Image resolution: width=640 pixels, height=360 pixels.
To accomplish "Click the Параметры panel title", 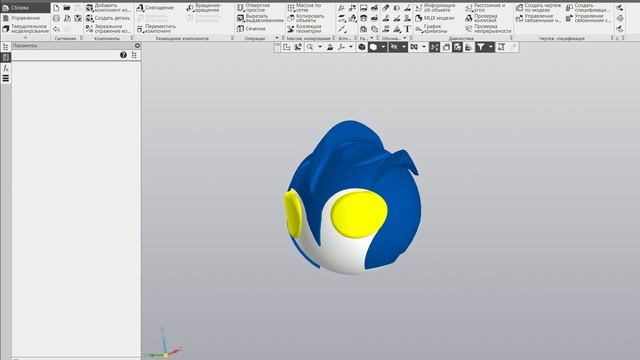I will tap(25, 46).
